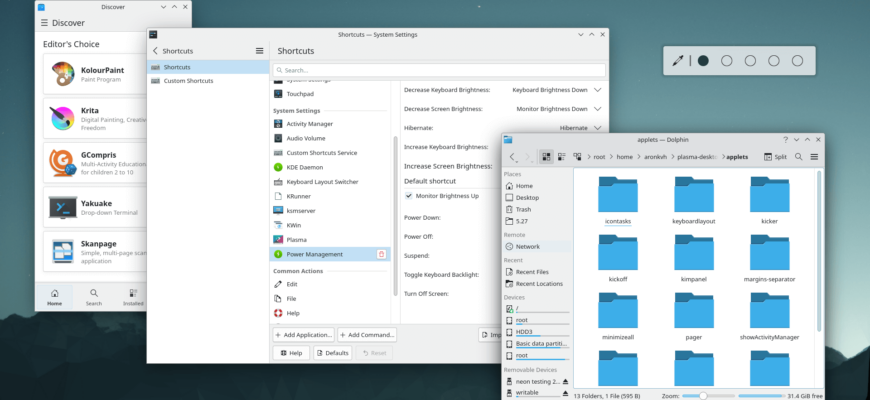
Task: Open search in Dolphin toolbar
Action: 798,157
